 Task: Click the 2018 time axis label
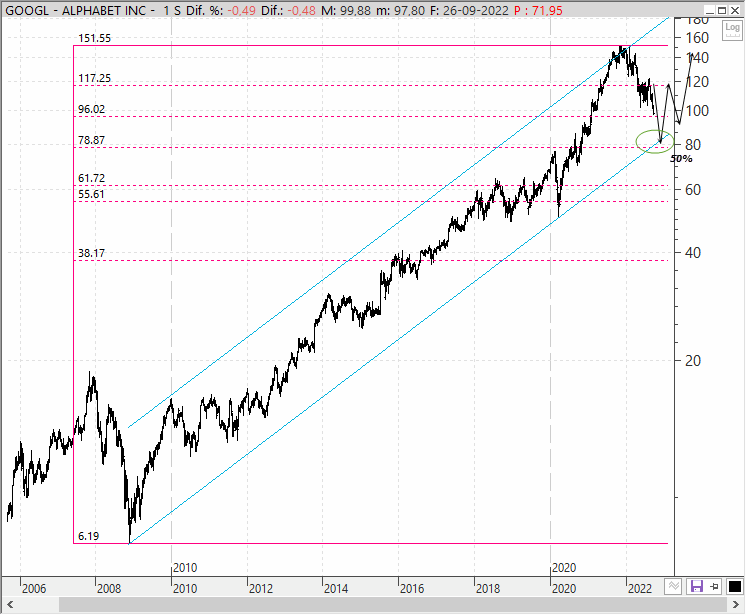[488, 589]
